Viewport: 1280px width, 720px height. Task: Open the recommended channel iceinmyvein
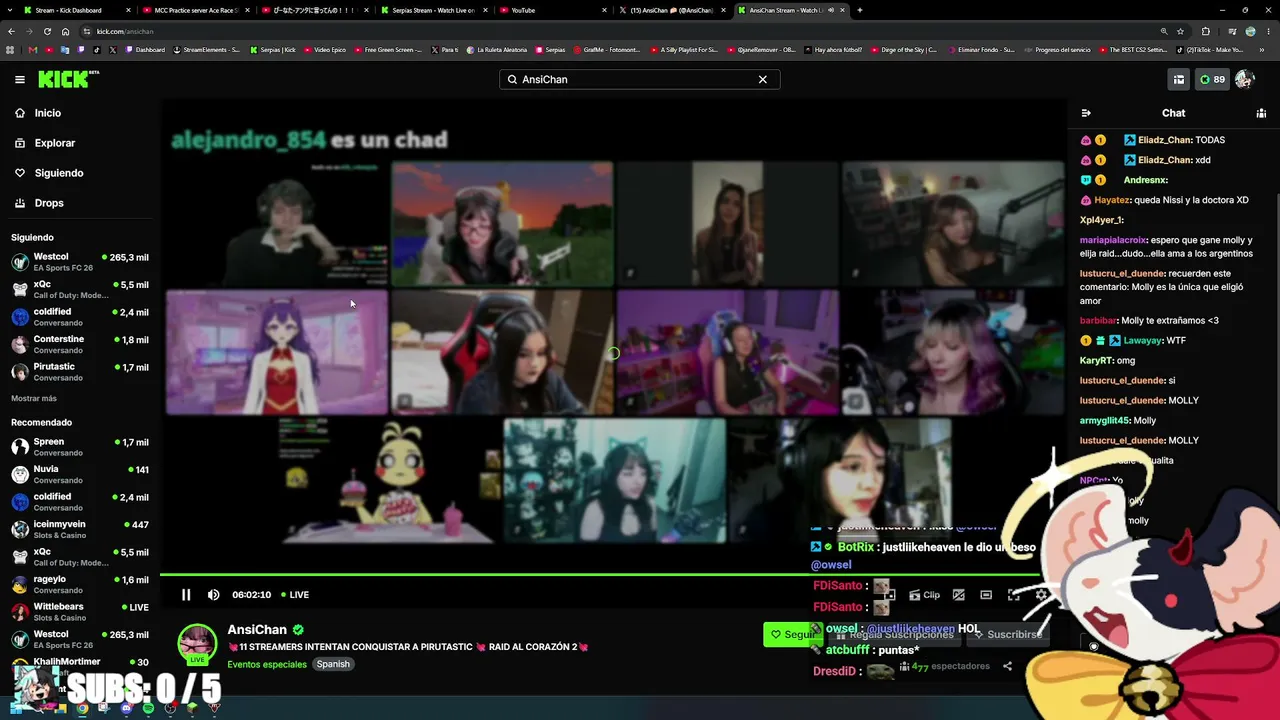coord(80,529)
